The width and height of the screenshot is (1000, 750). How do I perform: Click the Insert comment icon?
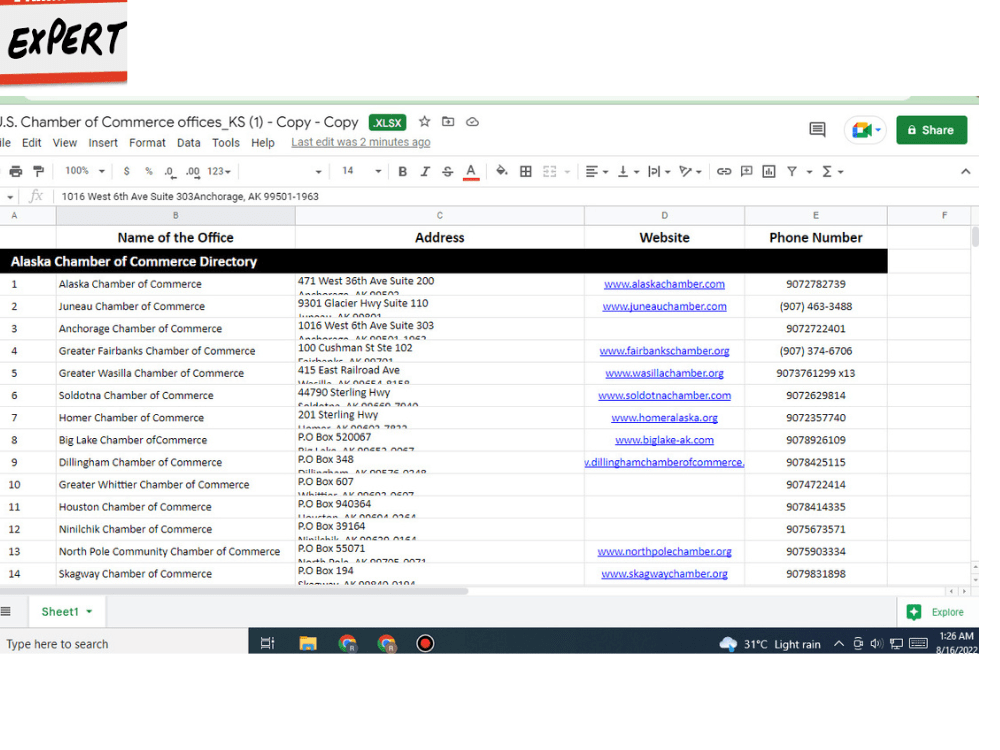click(x=746, y=172)
